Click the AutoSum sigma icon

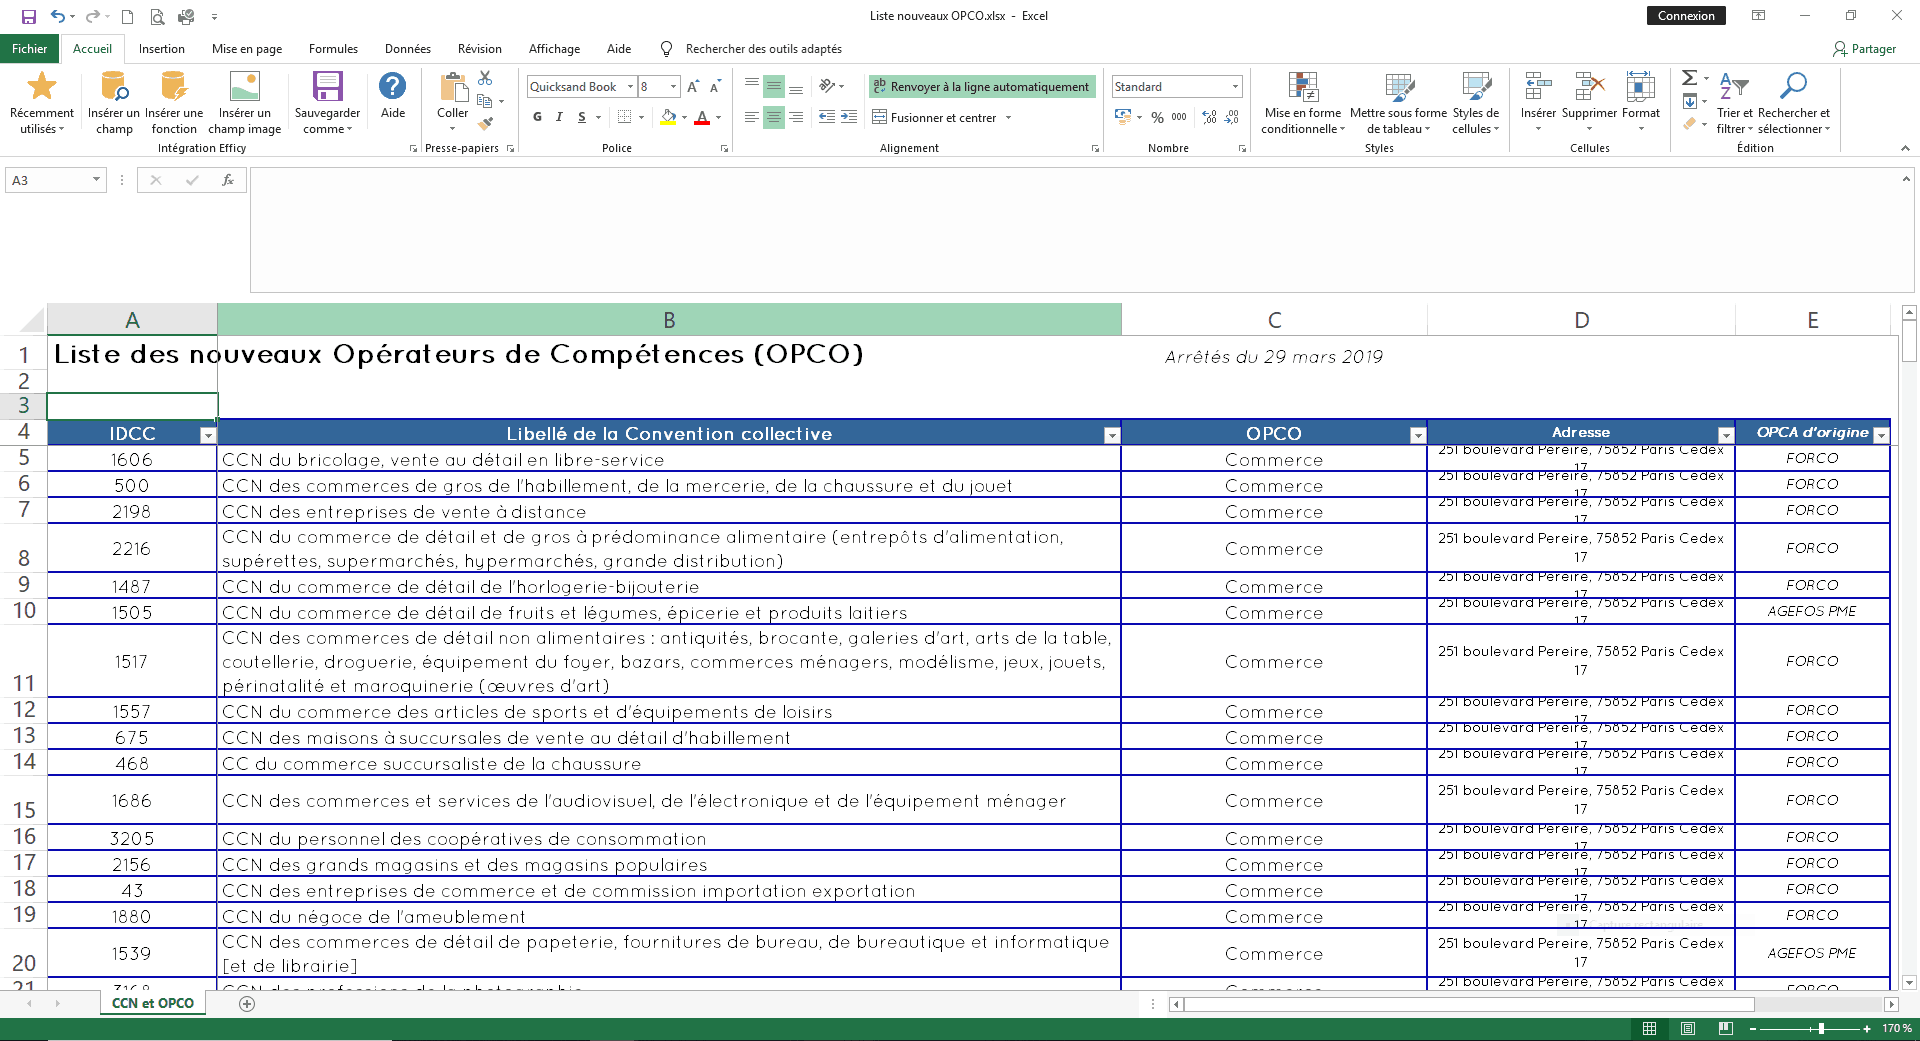[1689, 78]
